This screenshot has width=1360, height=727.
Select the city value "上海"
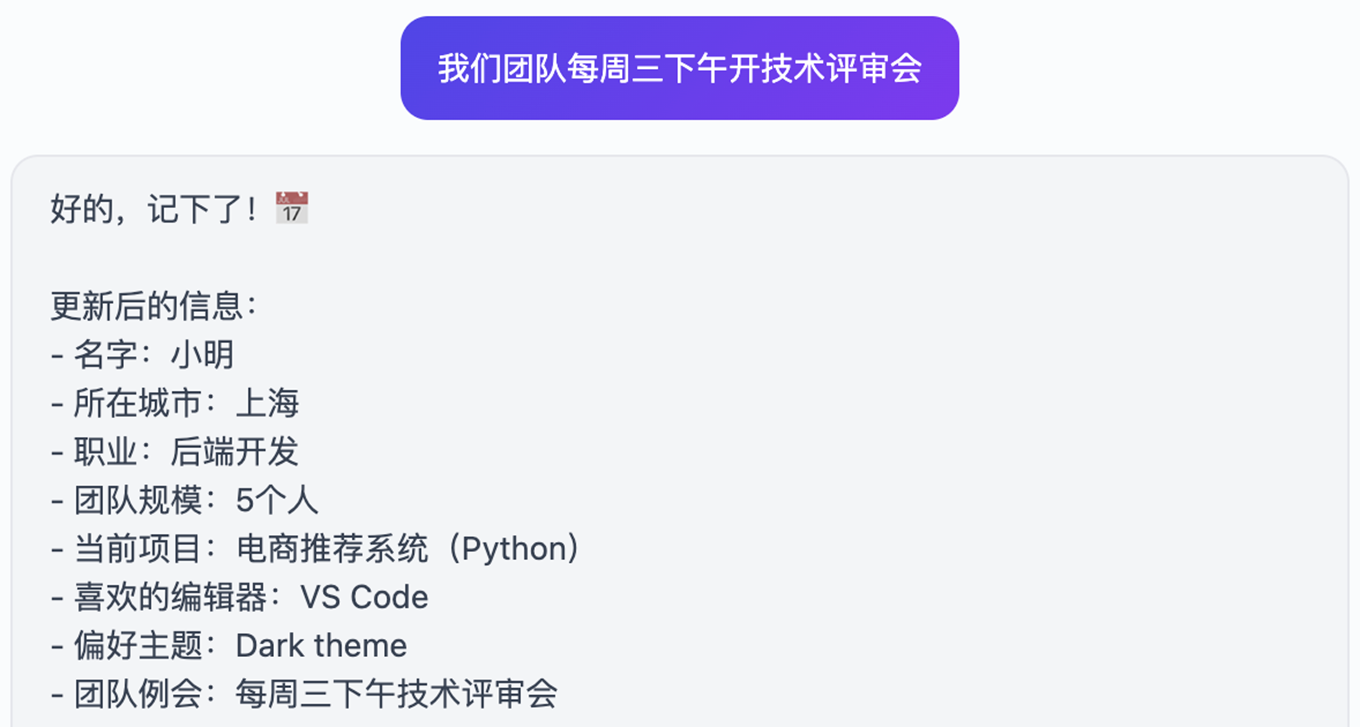point(267,403)
